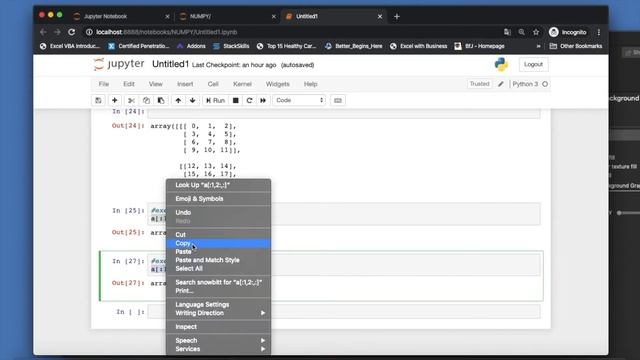Restart kernel and run all with the fast-forward icon
This screenshot has width=640, height=360.
(263, 100)
